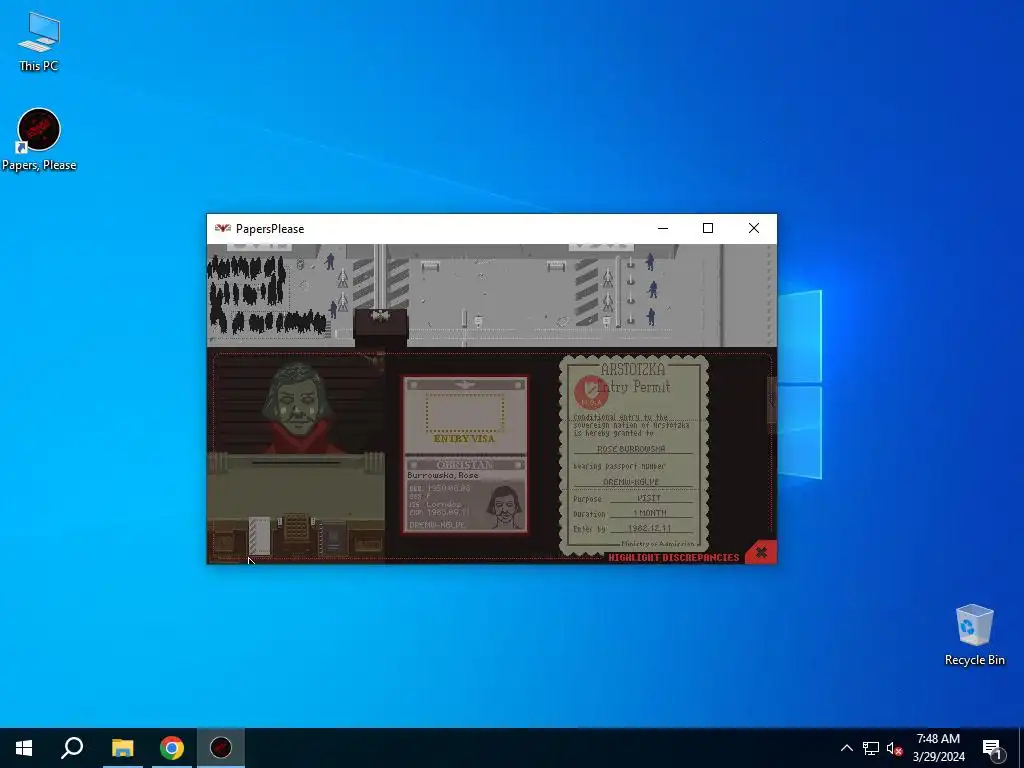Viewport: 1024px width, 768px height.
Task: Click the red seal on Entry Permit
Action: [591, 392]
